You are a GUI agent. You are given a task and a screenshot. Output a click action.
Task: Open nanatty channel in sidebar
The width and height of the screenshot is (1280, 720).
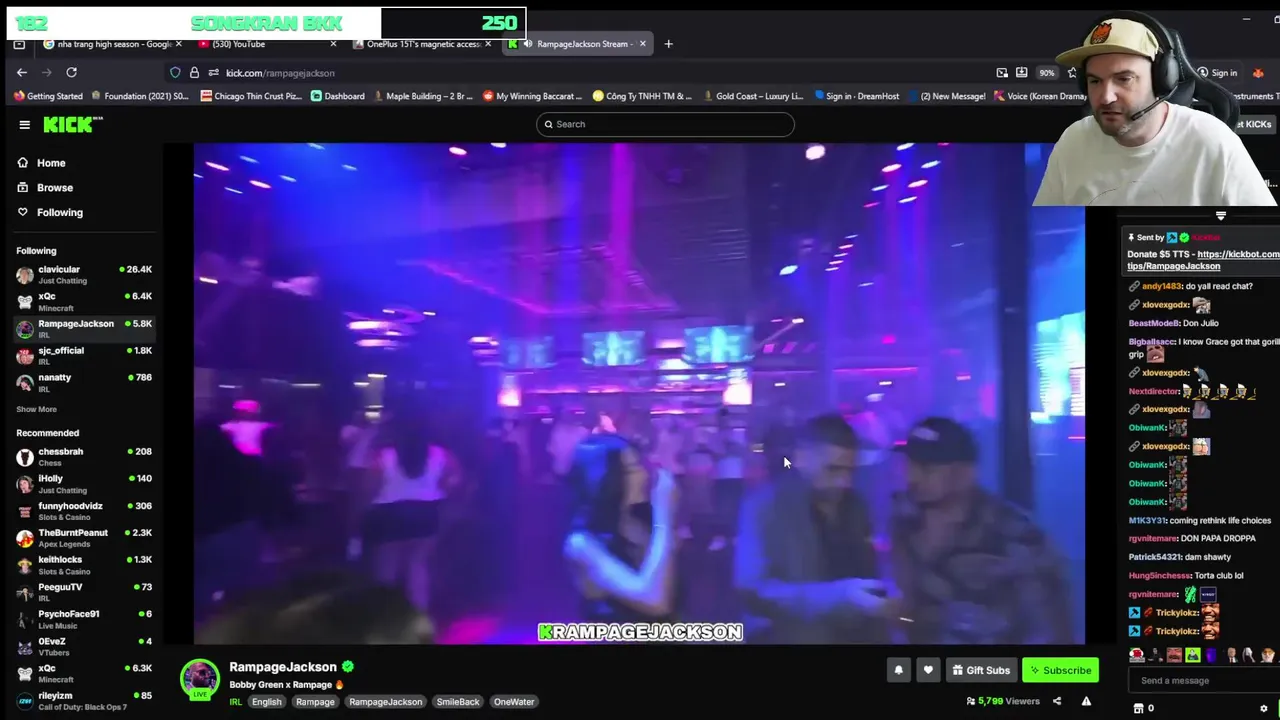[x=84, y=382]
